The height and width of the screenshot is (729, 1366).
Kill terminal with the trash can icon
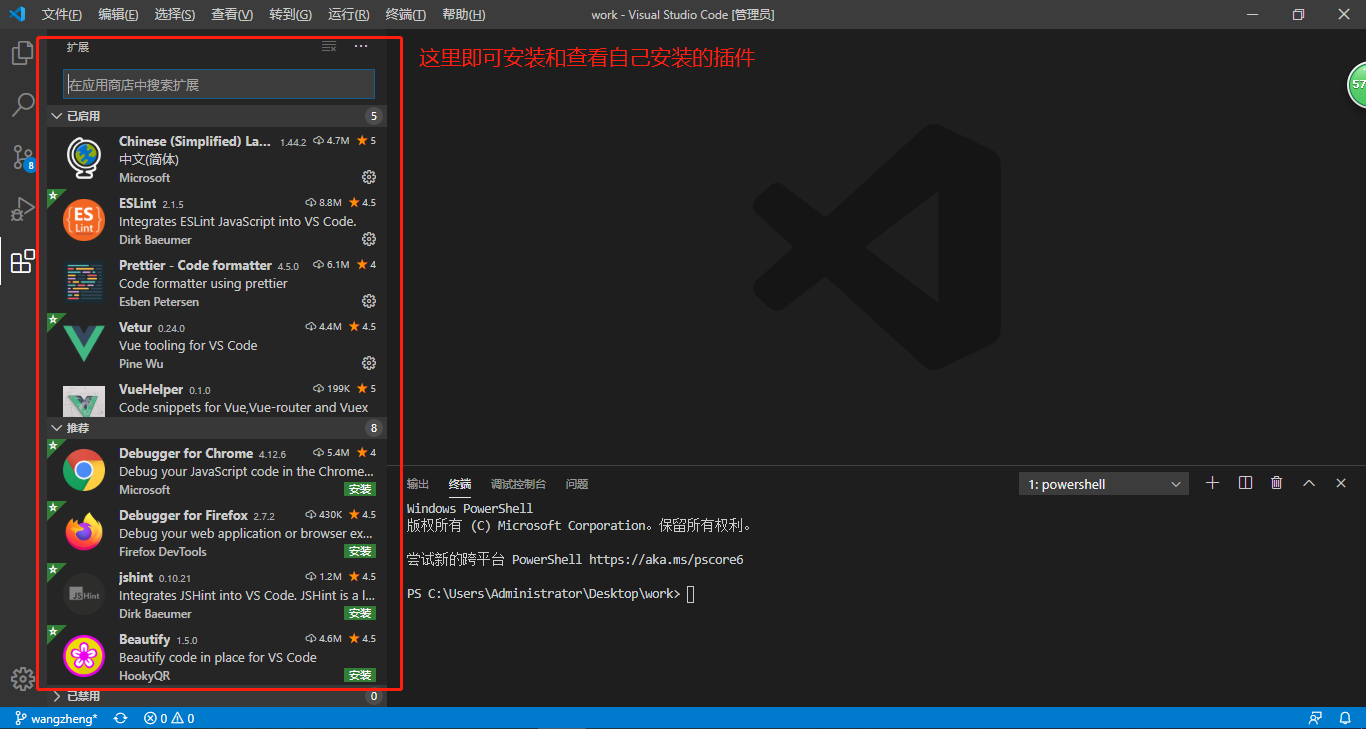point(1276,483)
